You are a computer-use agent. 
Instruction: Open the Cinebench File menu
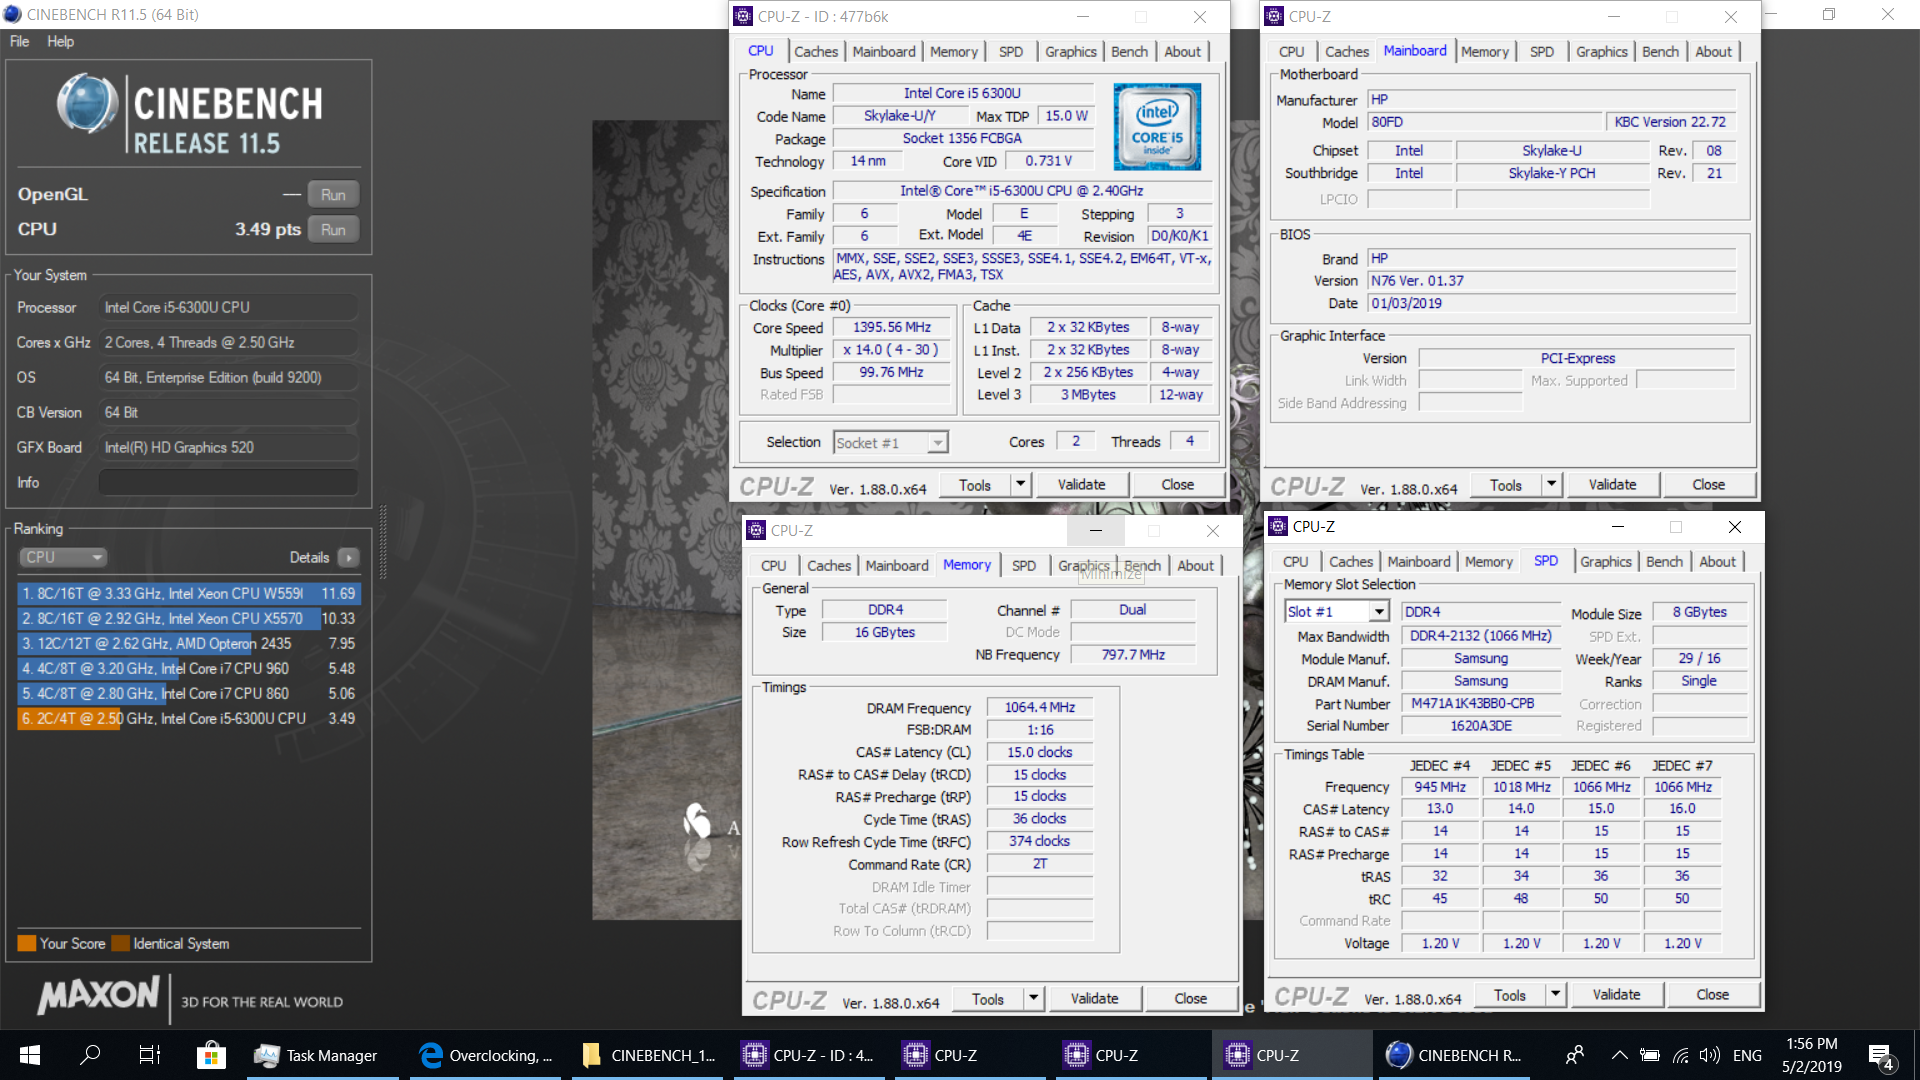[x=19, y=41]
